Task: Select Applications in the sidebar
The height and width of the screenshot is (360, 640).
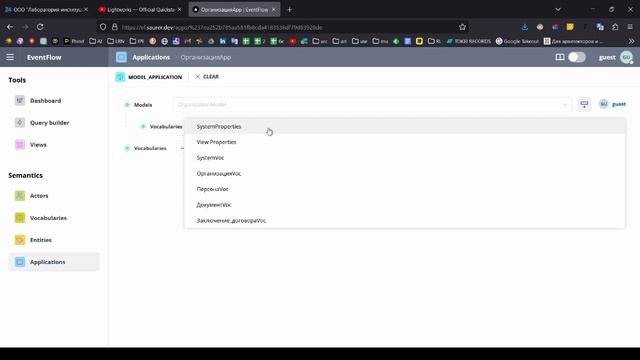Action: click(x=54, y=262)
